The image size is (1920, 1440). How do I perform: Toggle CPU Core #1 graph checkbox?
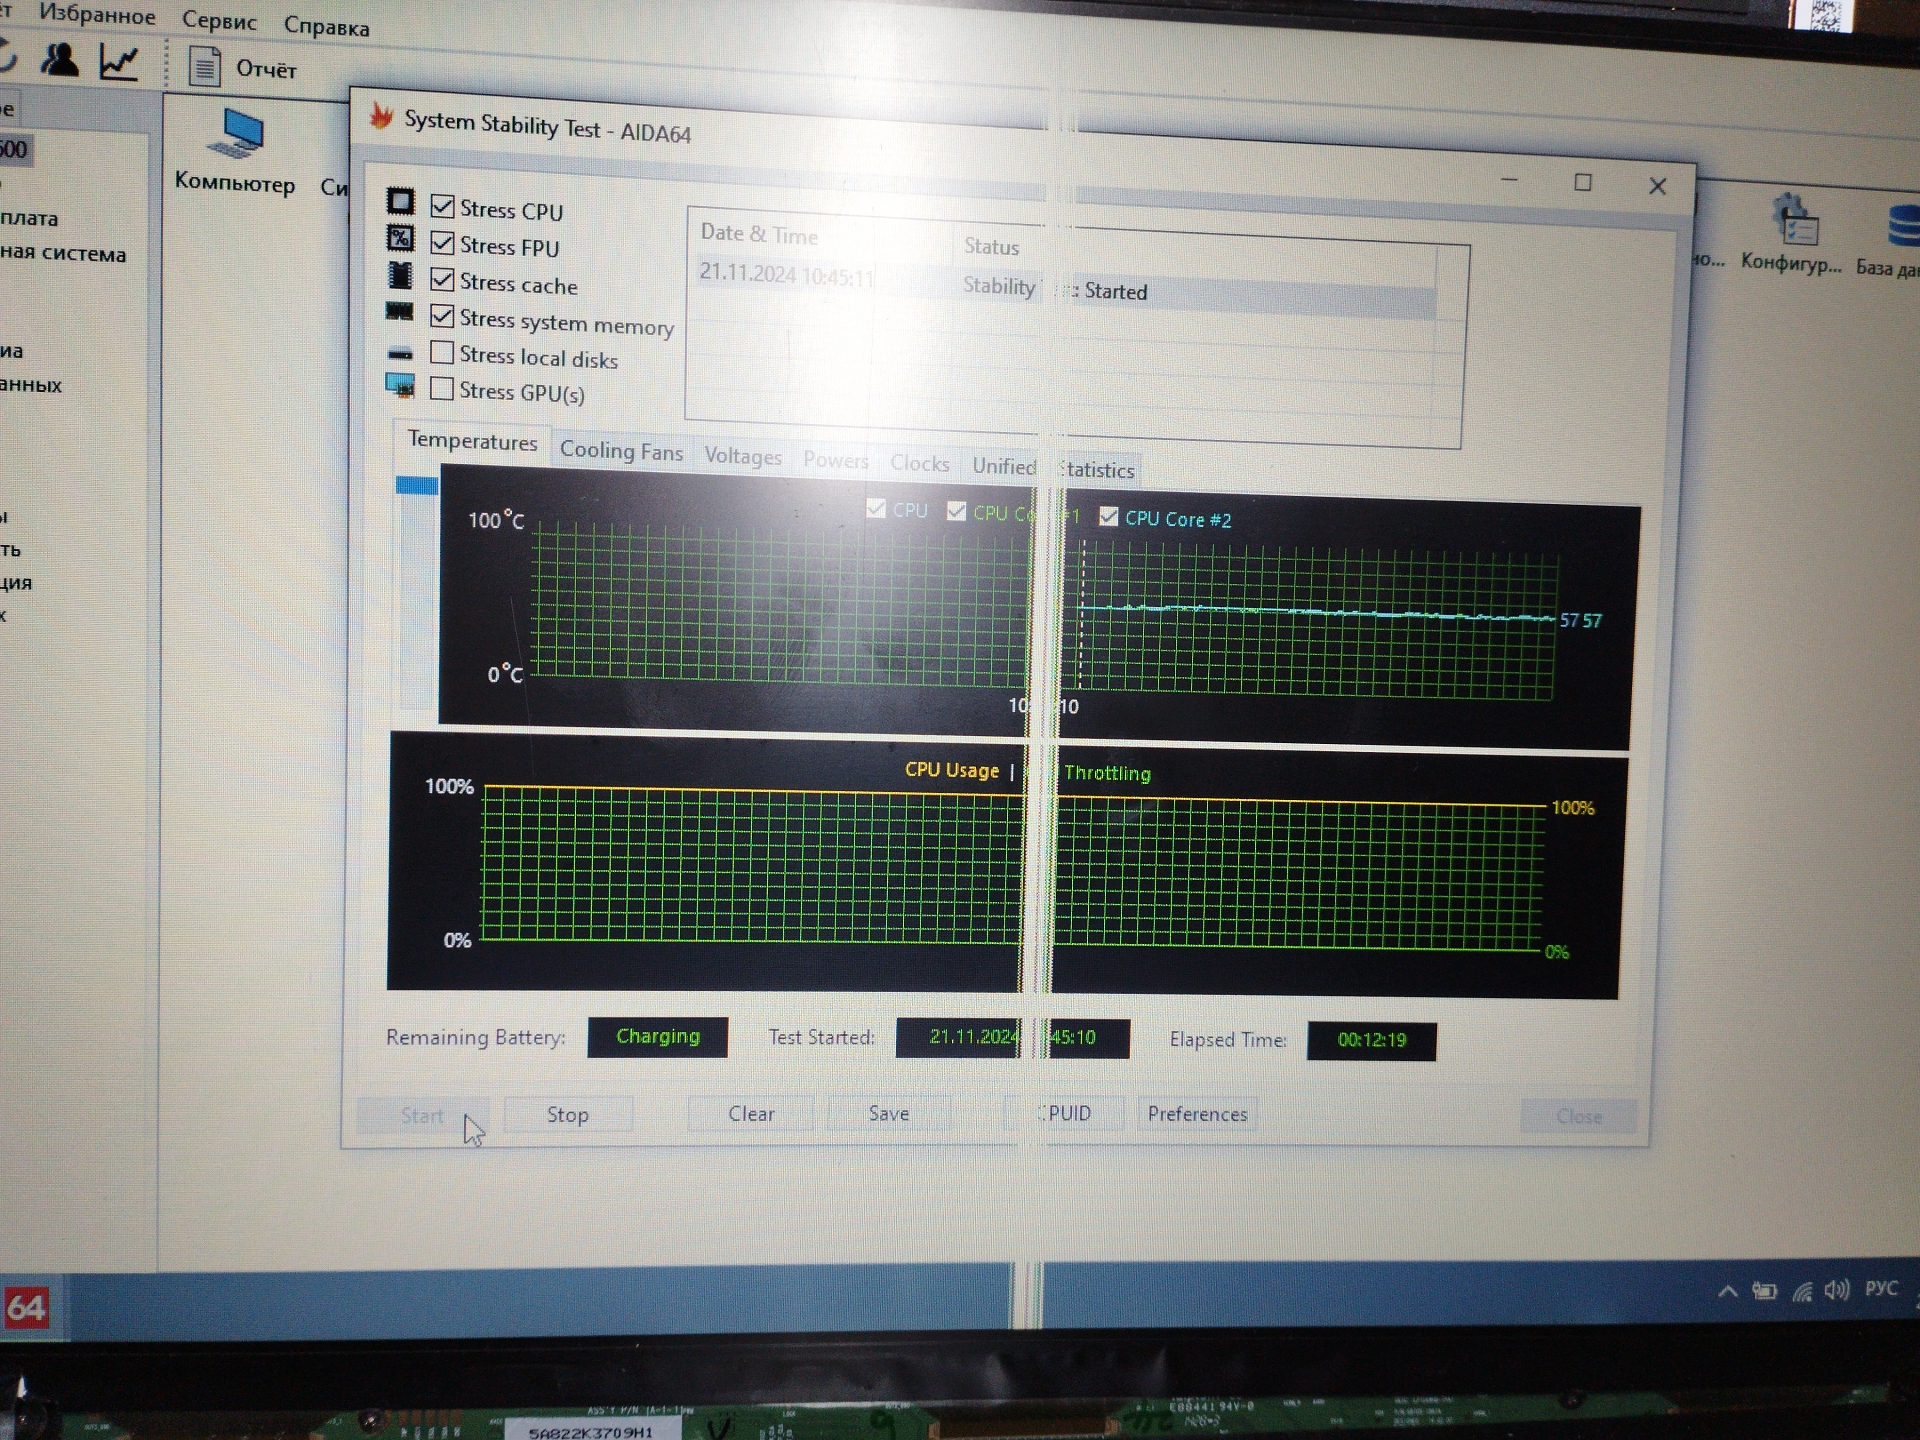coord(957,511)
